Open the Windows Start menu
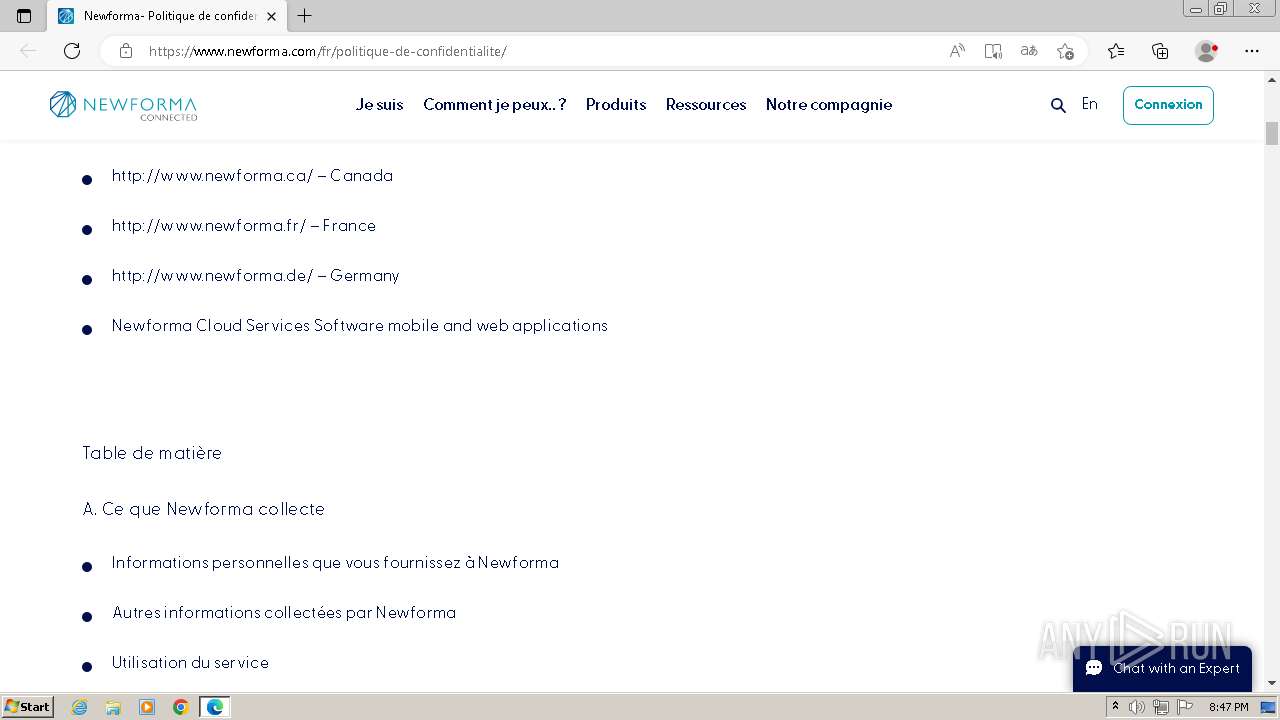This screenshot has width=1280, height=720. click(x=27, y=707)
